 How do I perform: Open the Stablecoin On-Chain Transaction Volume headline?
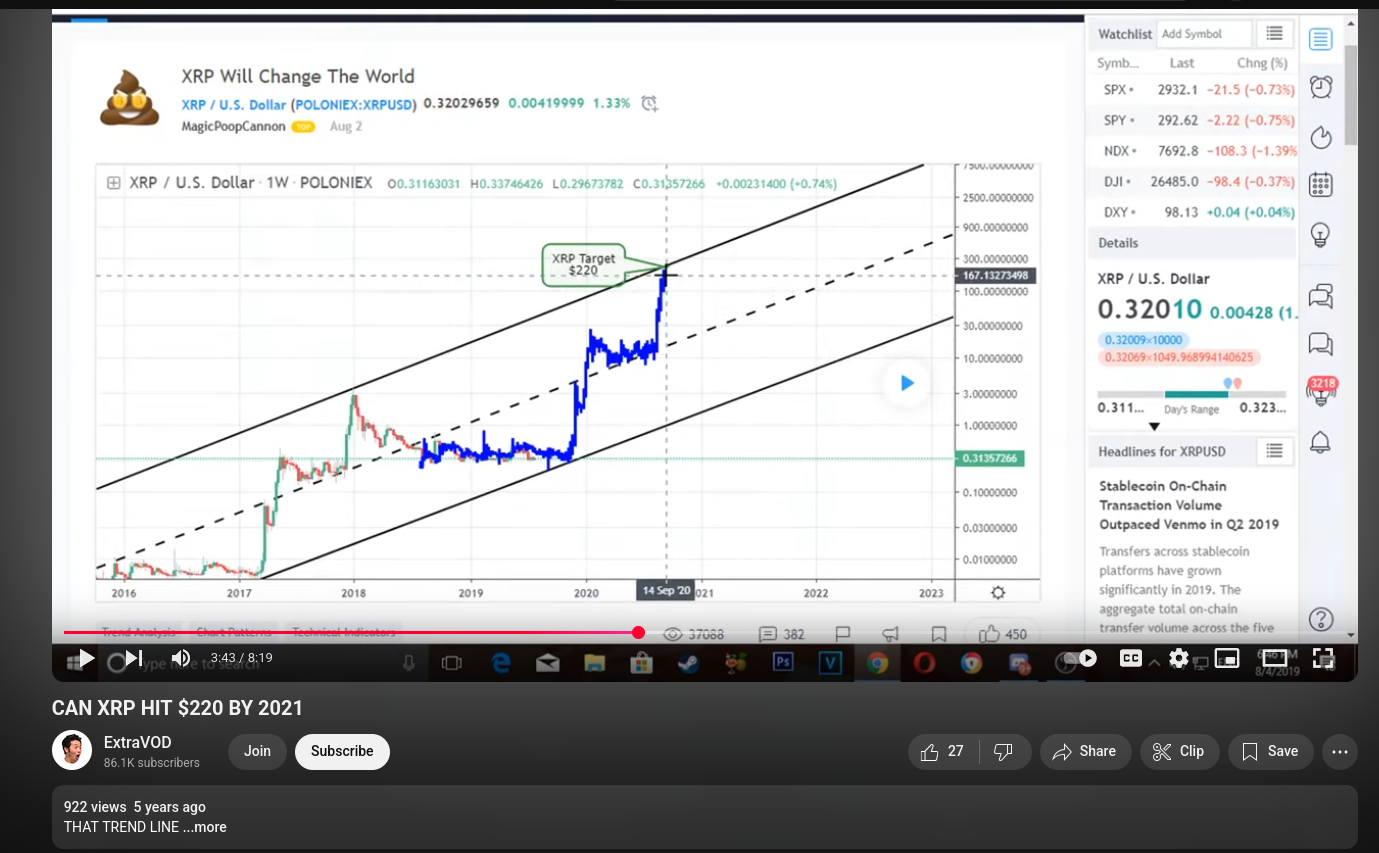[x=1188, y=505]
